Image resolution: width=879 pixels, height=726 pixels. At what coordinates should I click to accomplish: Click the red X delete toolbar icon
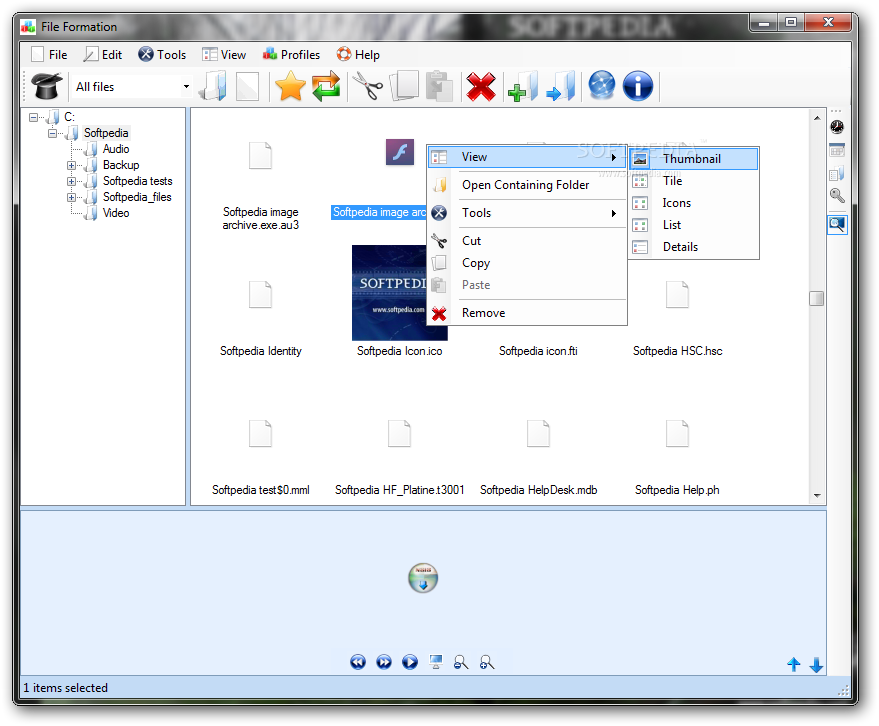click(481, 86)
